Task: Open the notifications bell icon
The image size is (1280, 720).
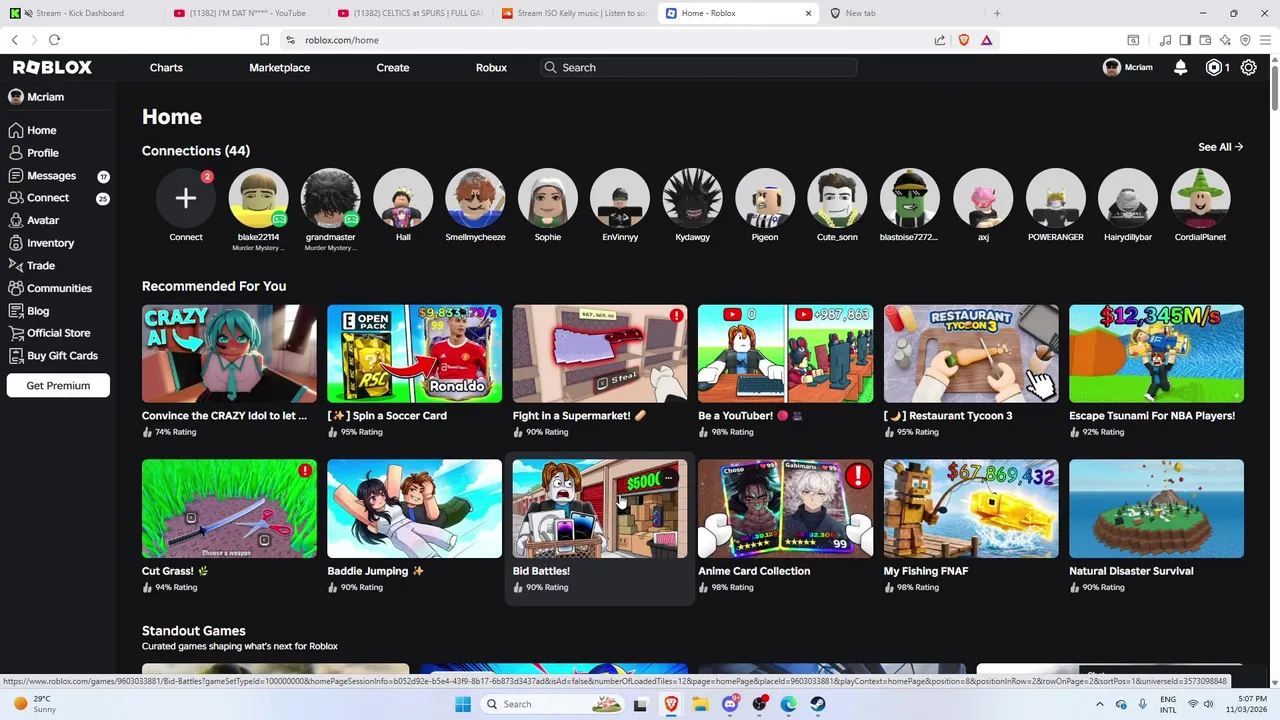Action: (x=1181, y=67)
